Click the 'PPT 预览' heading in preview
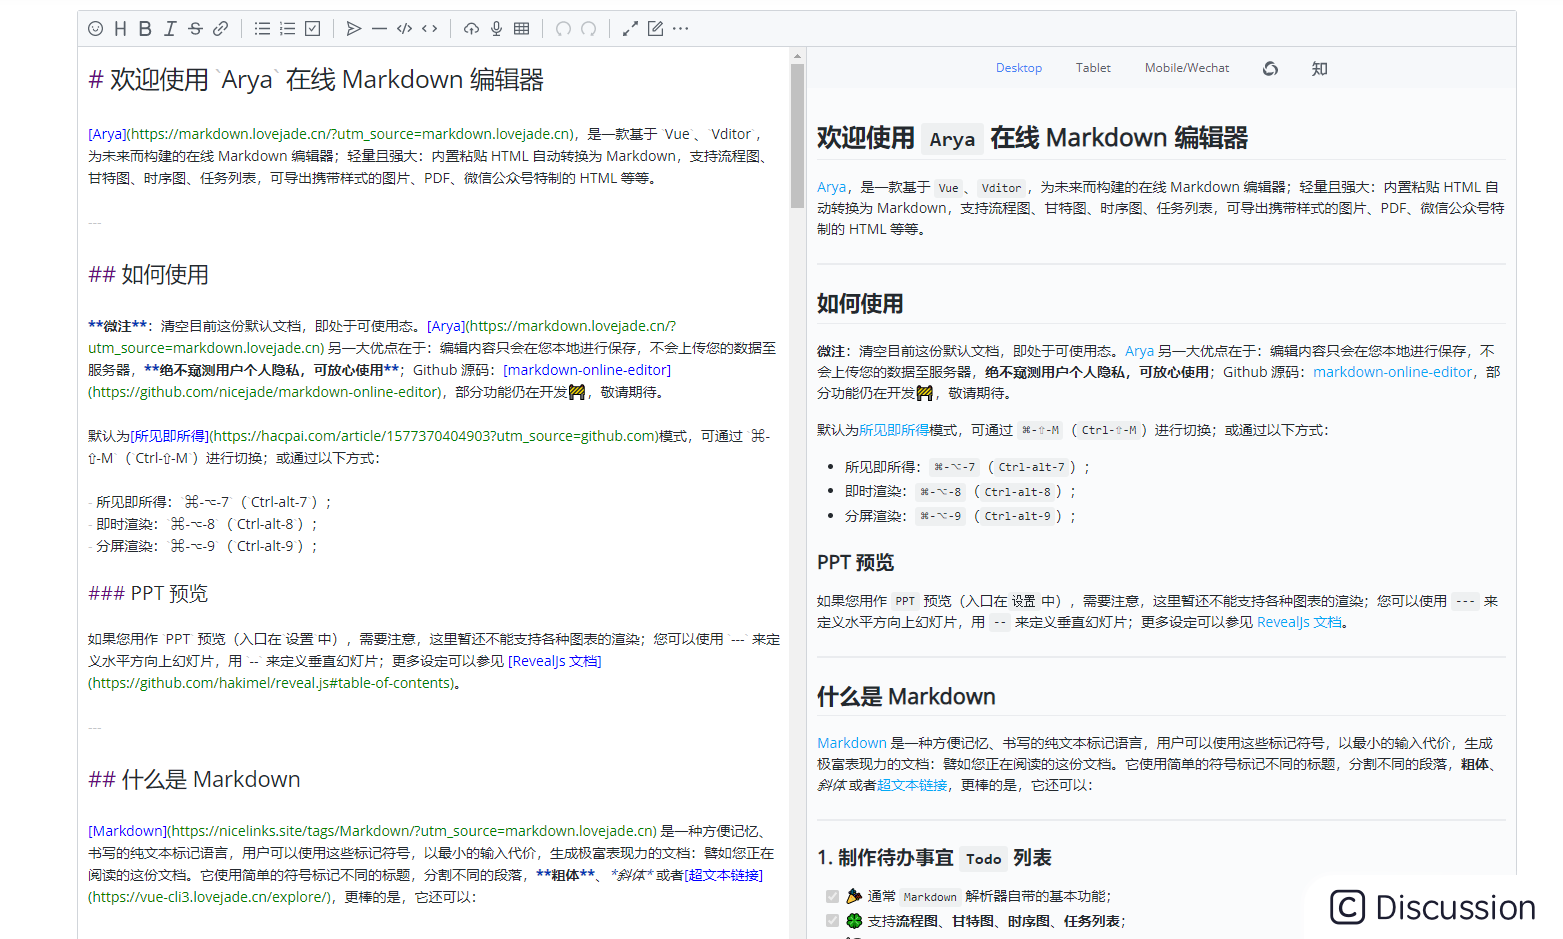Screen dimensions: 1563x939 pos(855,563)
